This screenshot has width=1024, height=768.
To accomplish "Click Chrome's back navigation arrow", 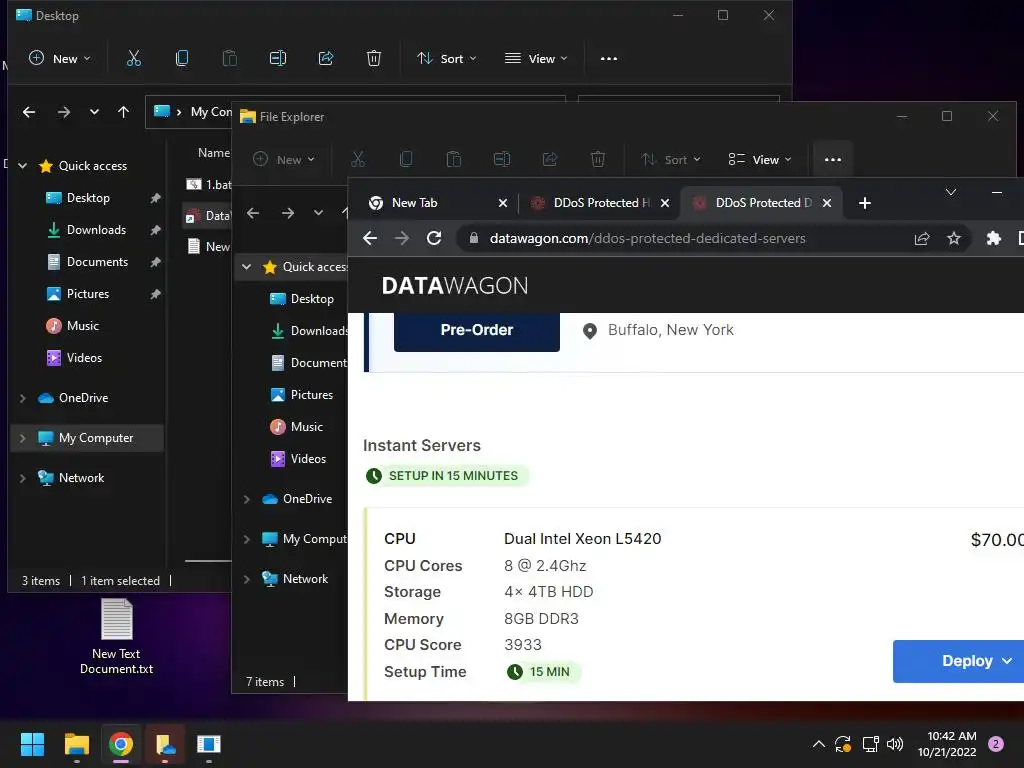I will coord(370,238).
